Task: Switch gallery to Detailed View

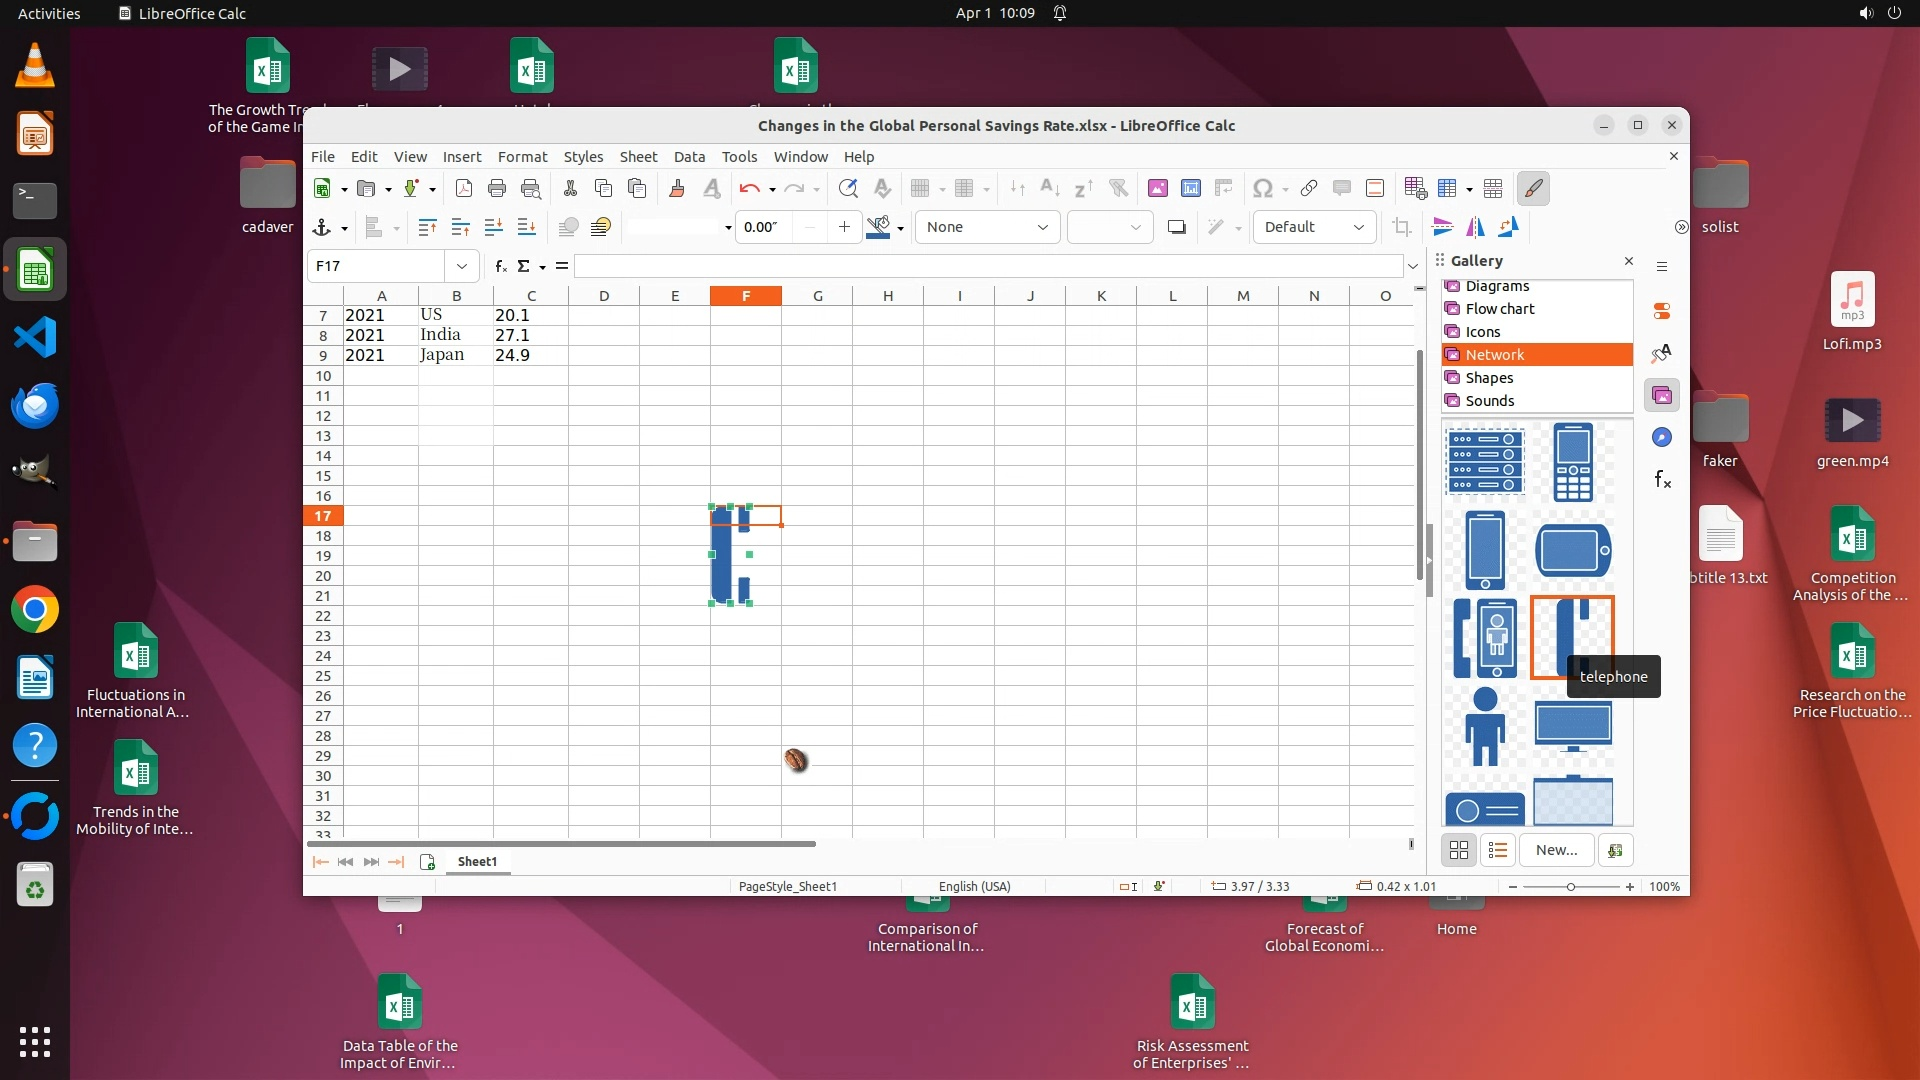Action: click(x=1497, y=850)
